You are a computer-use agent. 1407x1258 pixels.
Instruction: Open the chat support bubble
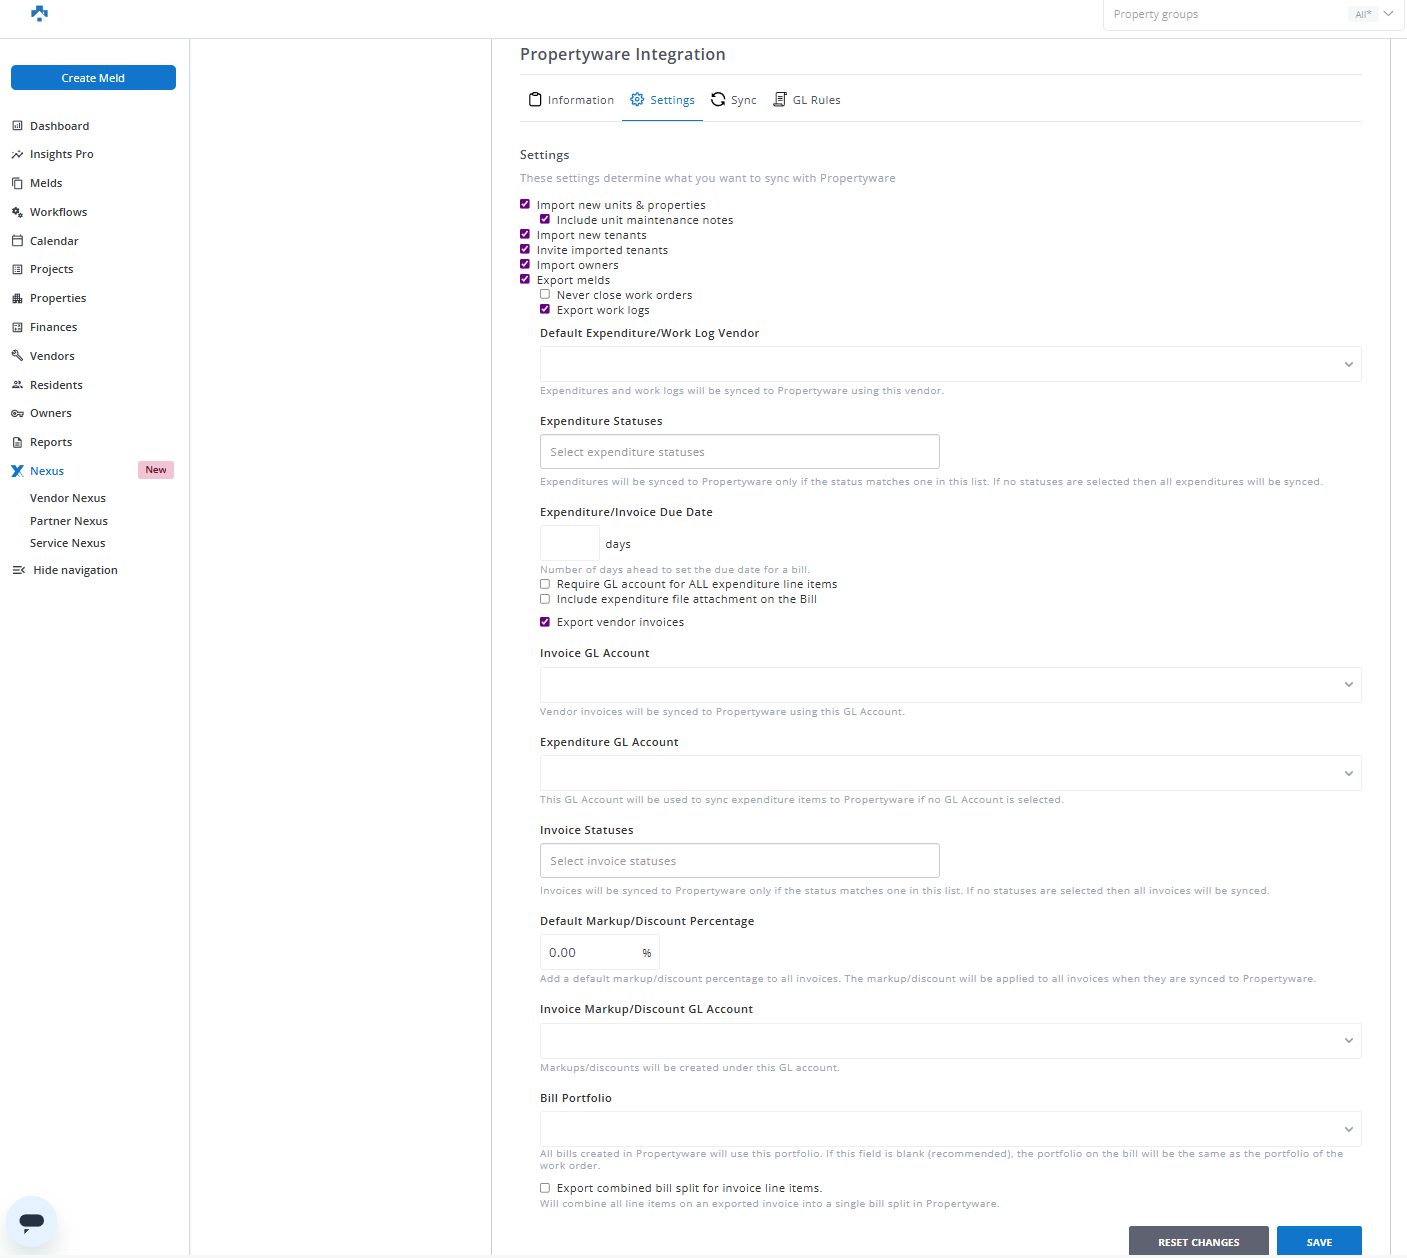point(32,1221)
